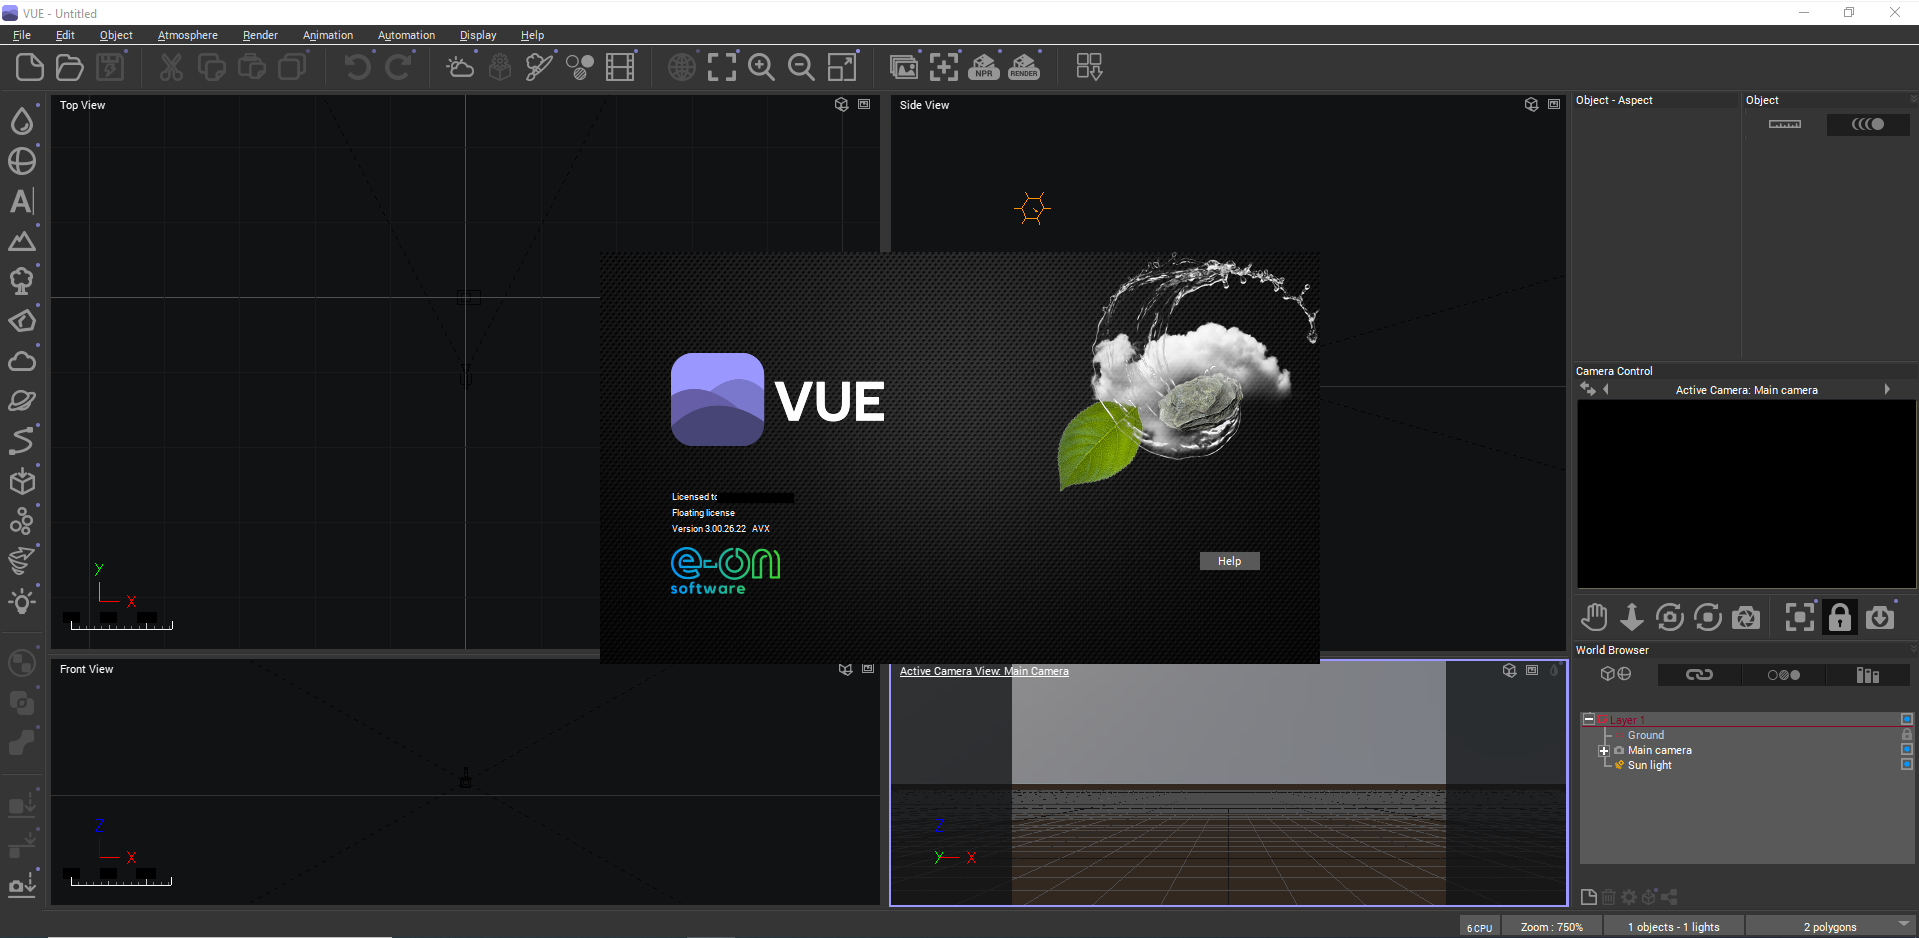
Task: Open the status bar dropdown arrow
Action: (x=1903, y=924)
